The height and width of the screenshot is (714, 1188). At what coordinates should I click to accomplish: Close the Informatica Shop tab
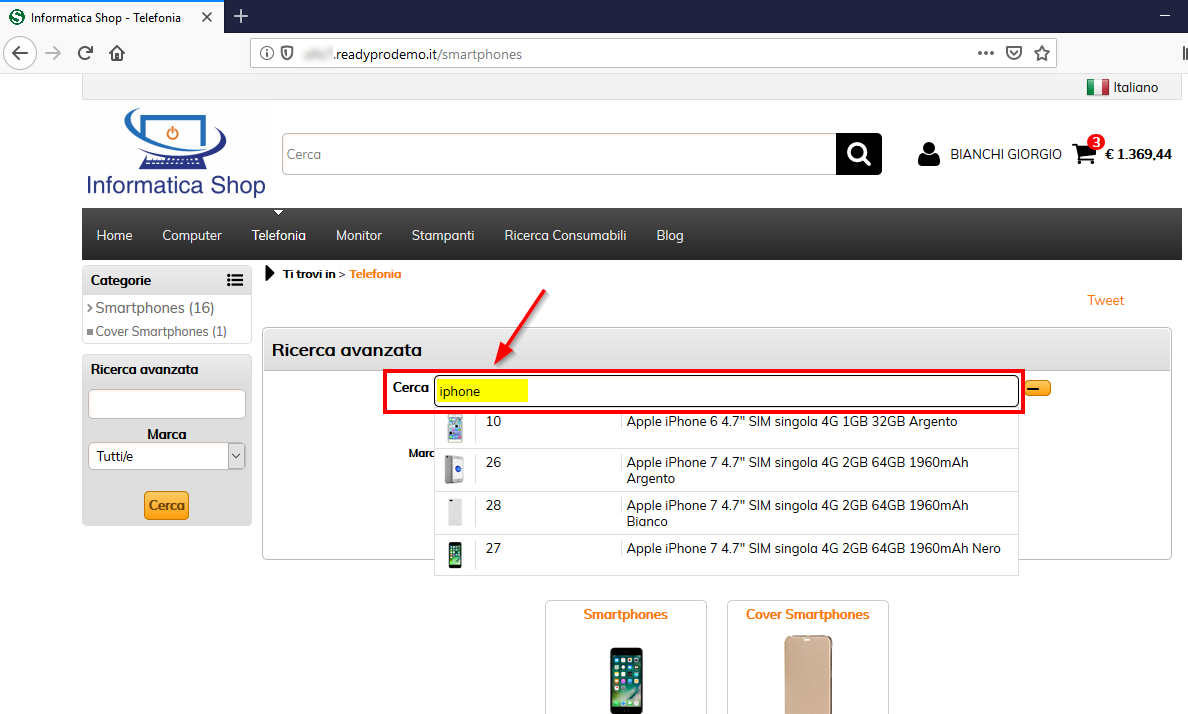point(207,17)
